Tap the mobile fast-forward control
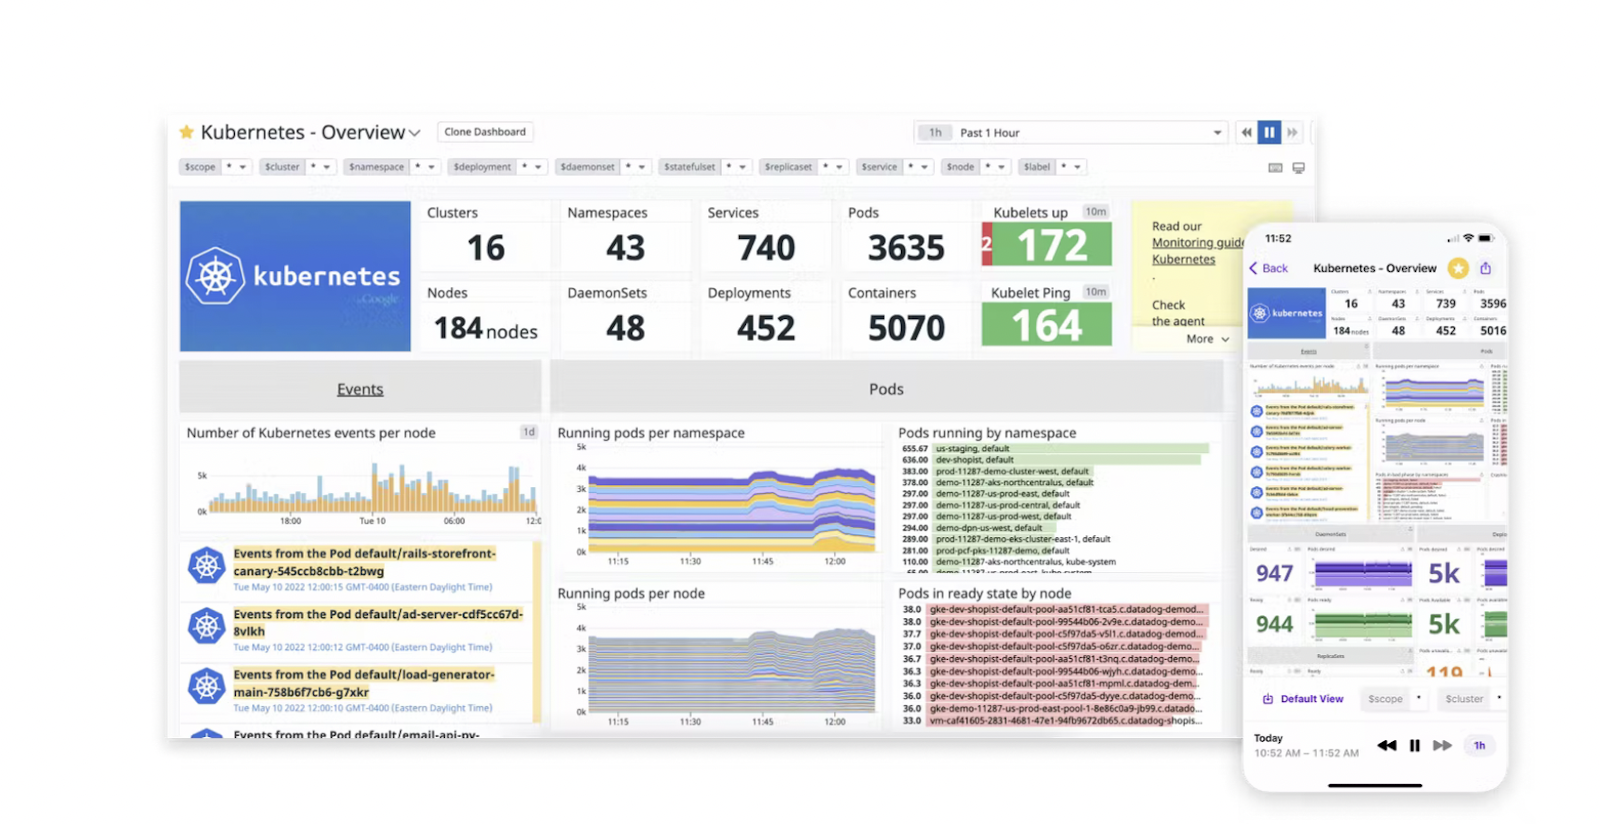Image resolution: width=1600 pixels, height=824 pixels. coord(1442,745)
